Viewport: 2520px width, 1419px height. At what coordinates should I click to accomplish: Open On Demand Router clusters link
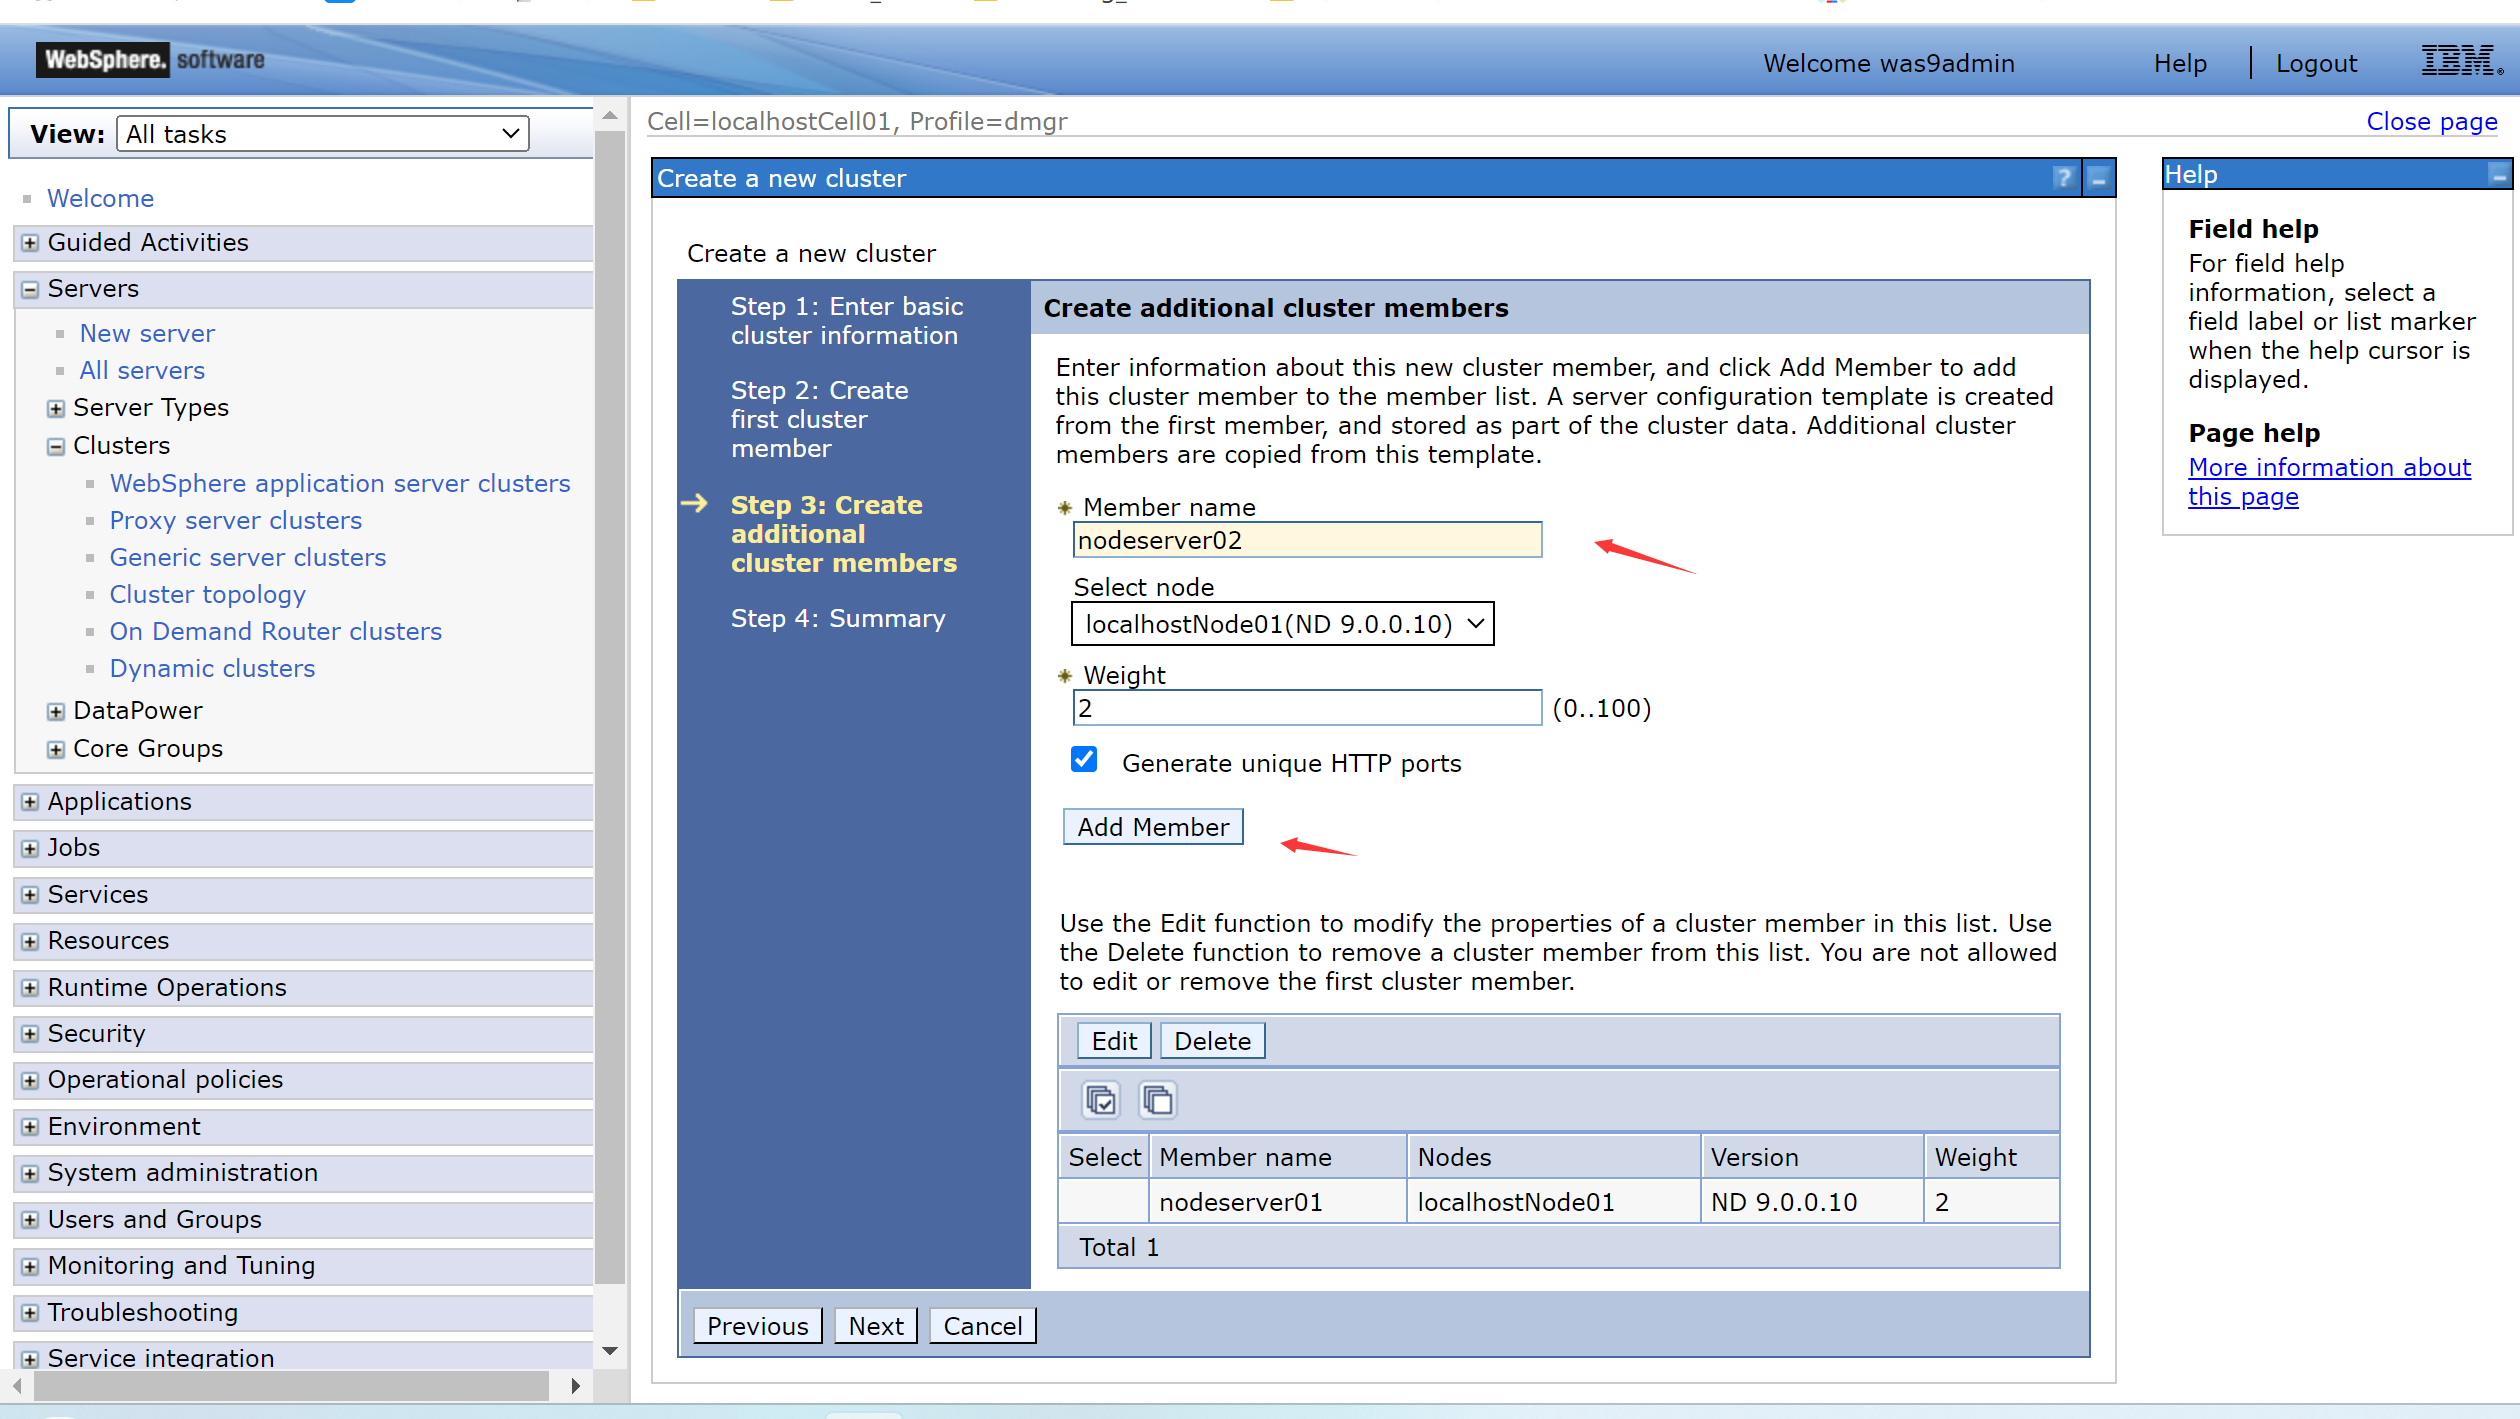click(x=276, y=631)
